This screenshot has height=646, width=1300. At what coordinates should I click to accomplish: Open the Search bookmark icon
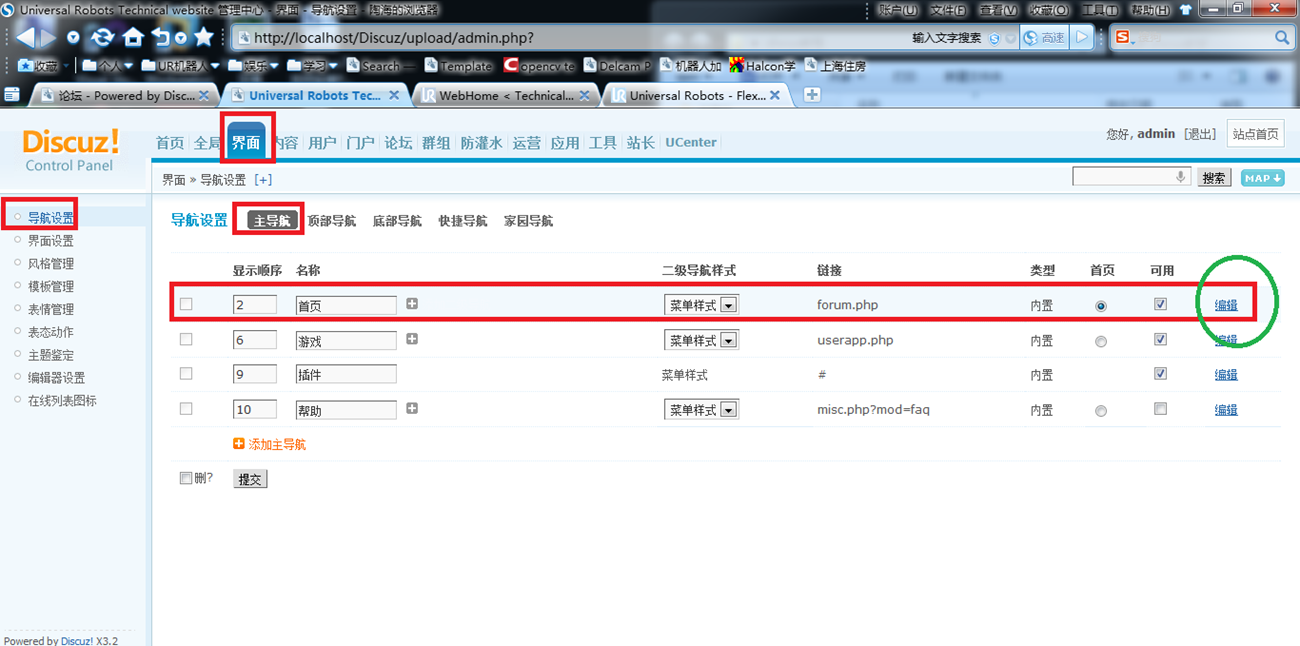pos(353,66)
